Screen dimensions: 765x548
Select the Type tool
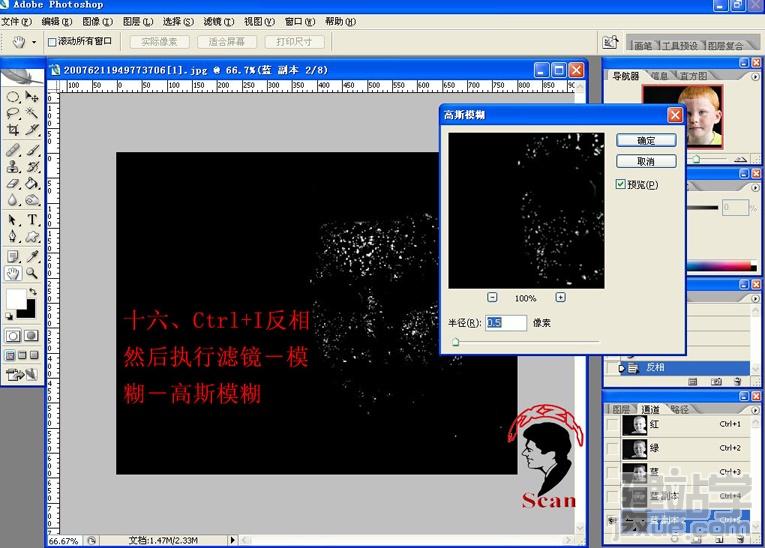click(x=31, y=220)
